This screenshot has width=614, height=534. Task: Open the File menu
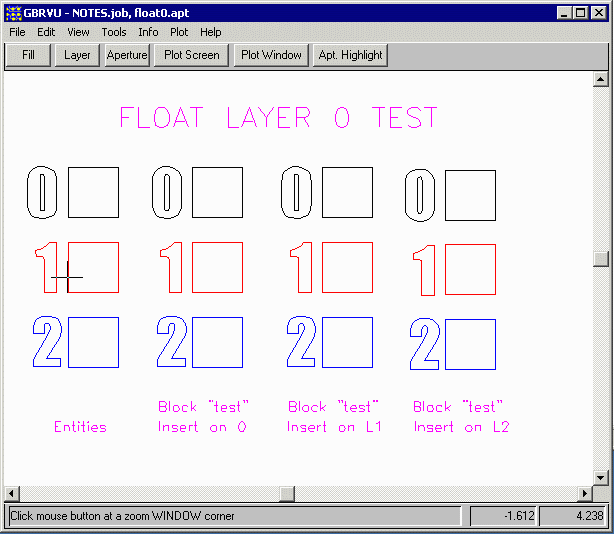click(17, 32)
